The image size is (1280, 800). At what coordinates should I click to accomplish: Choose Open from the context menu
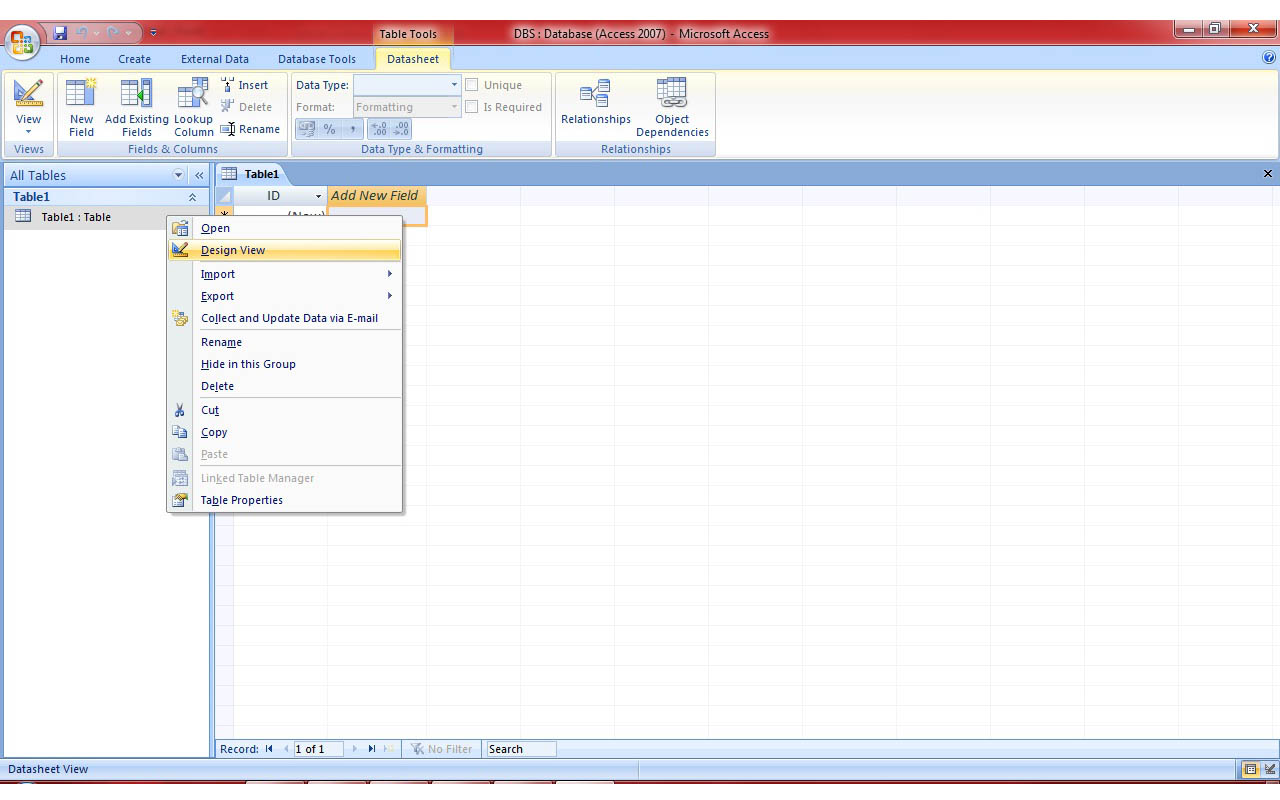[x=285, y=228]
